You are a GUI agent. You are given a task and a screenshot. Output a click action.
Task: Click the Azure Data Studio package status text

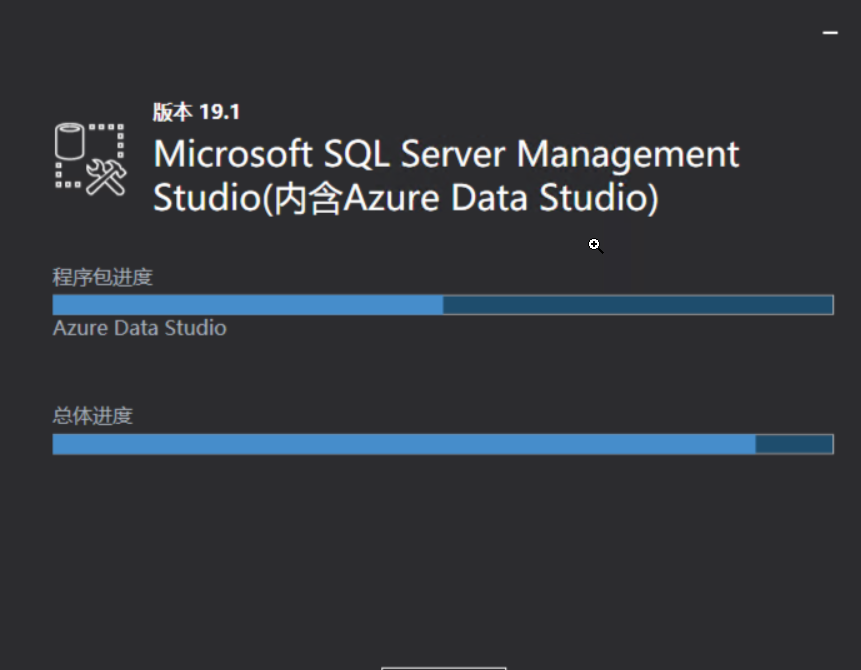[139, 328]
